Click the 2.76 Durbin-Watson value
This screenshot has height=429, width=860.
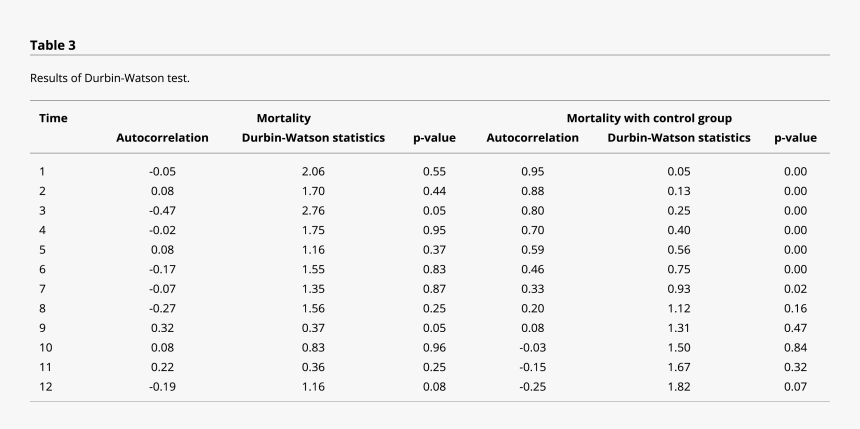[313, 210]
